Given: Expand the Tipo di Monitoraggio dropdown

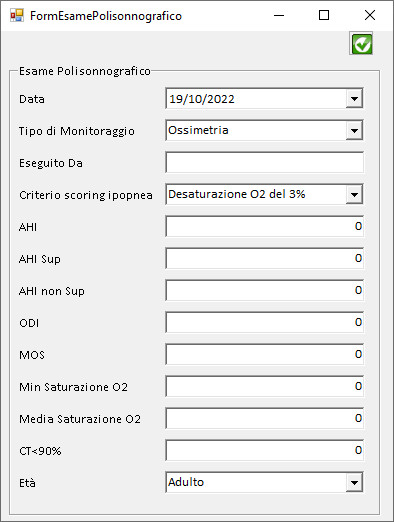Looking at the screenshot, I should click(354, 130).
